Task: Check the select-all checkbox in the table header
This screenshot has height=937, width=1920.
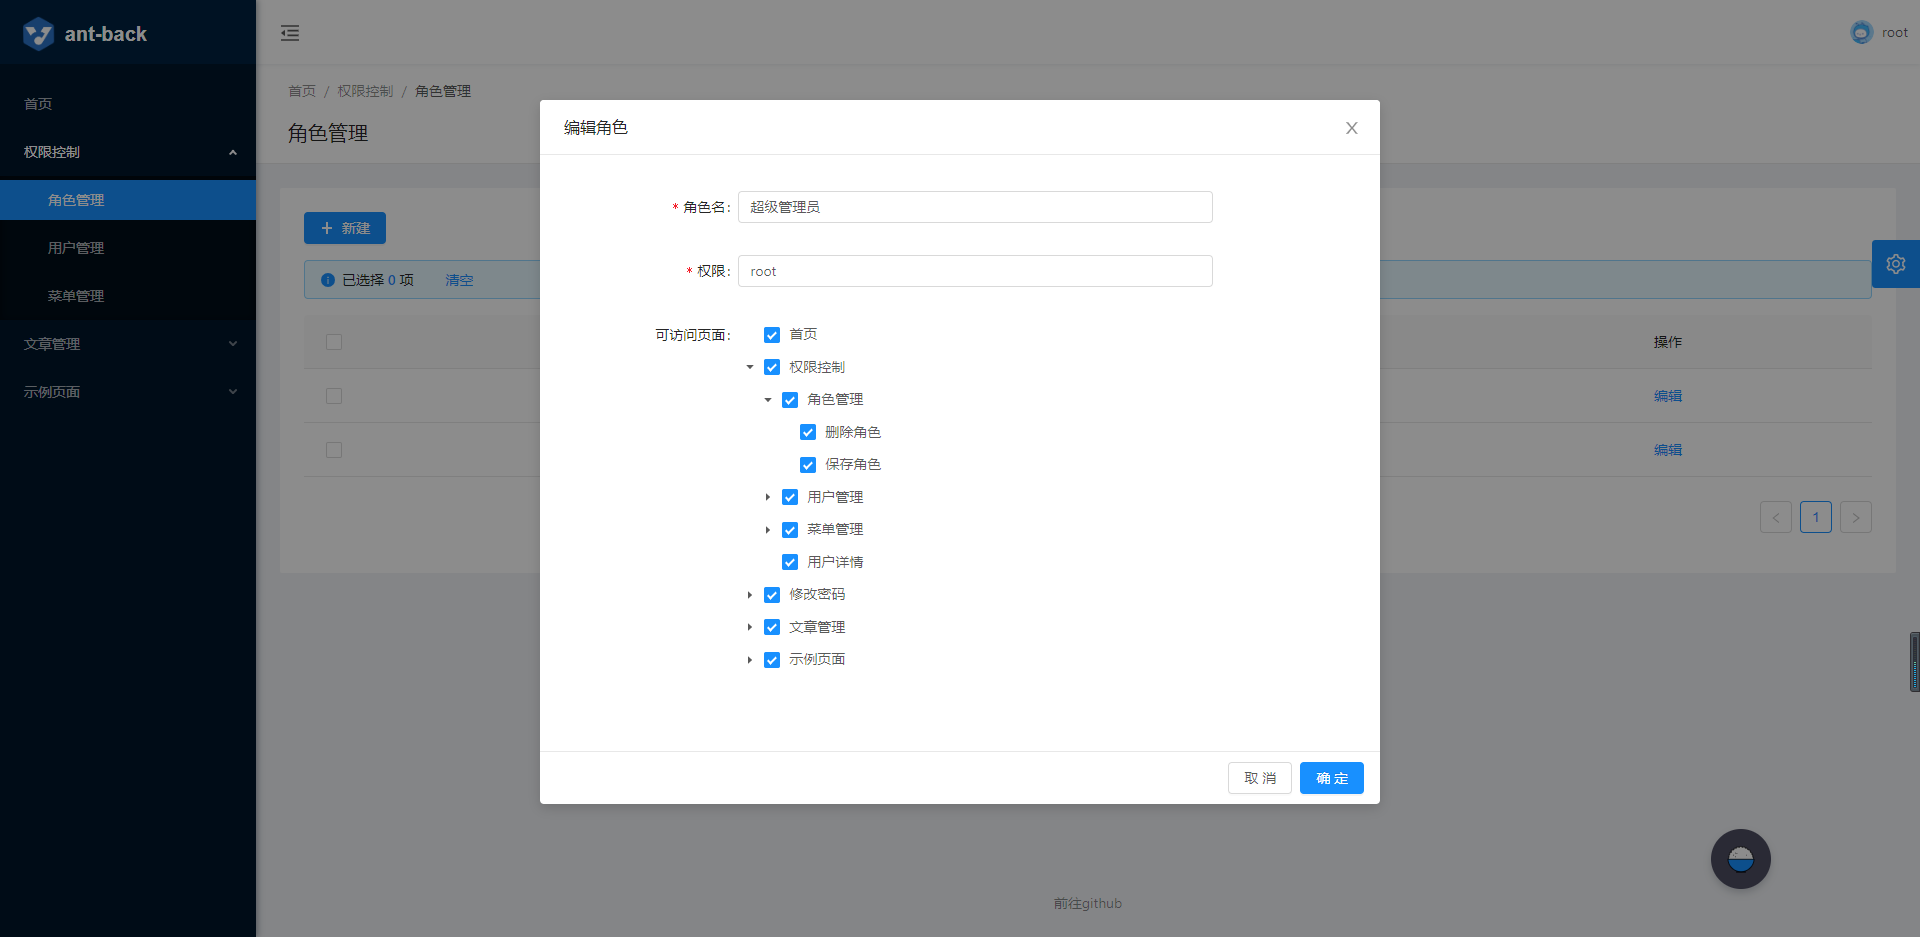Action: 334,341
